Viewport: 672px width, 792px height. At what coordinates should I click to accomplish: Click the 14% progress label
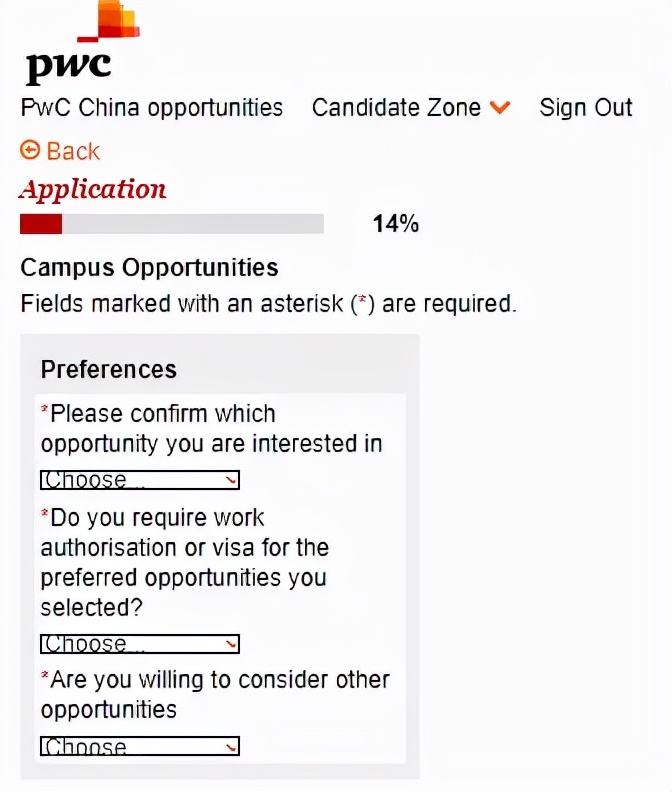(x=395, y=224)
